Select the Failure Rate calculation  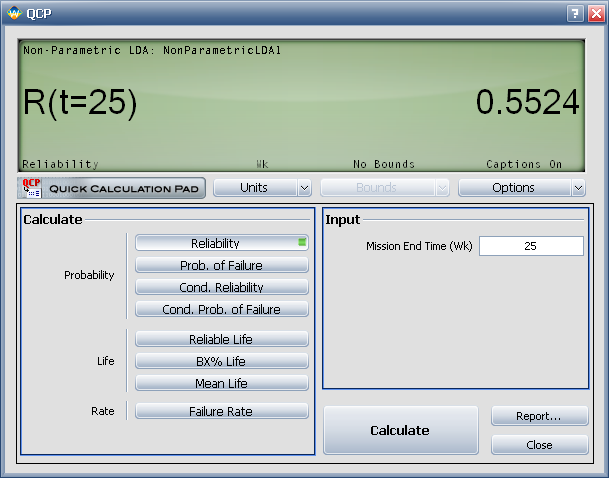221,411
